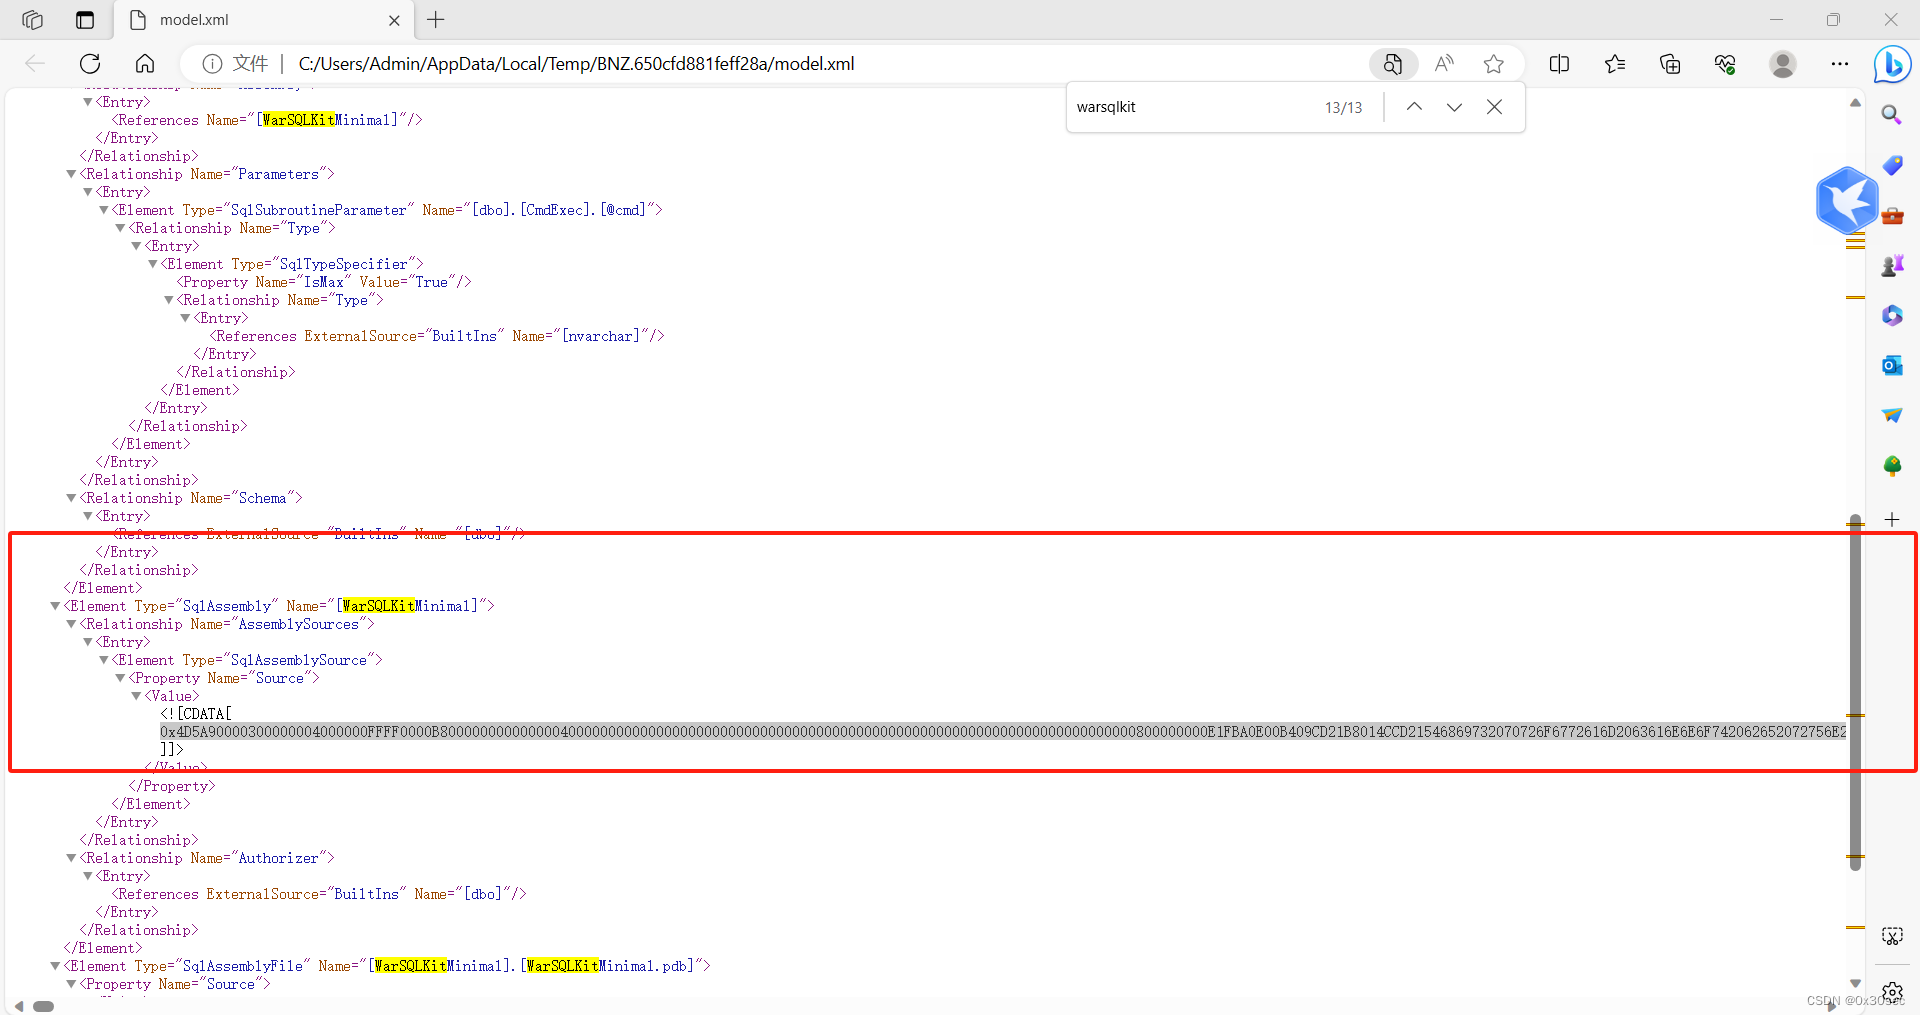
Task: Collapse the SqlAssembly Element node
Action: tap(55, 606)
